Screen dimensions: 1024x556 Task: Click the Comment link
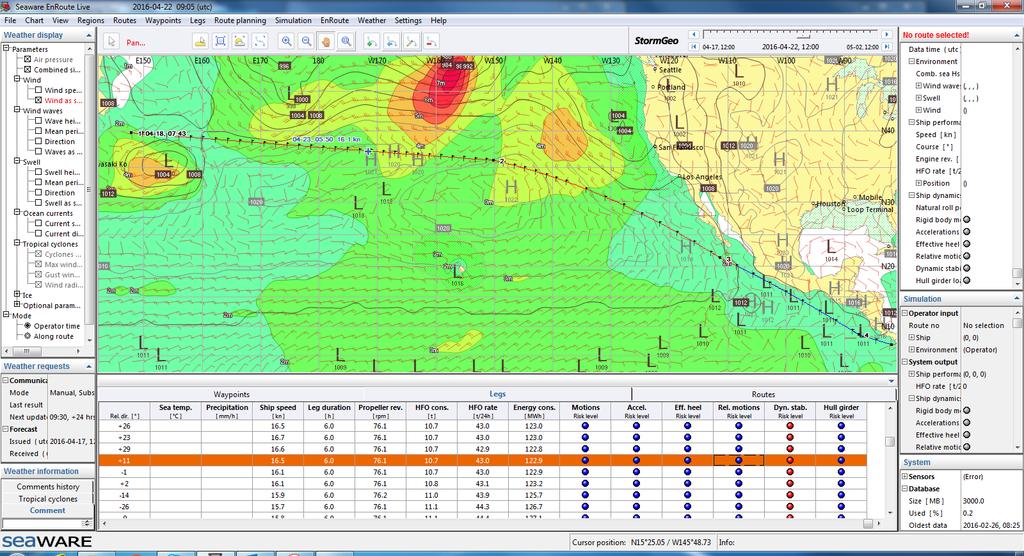[x=48, y=510]
